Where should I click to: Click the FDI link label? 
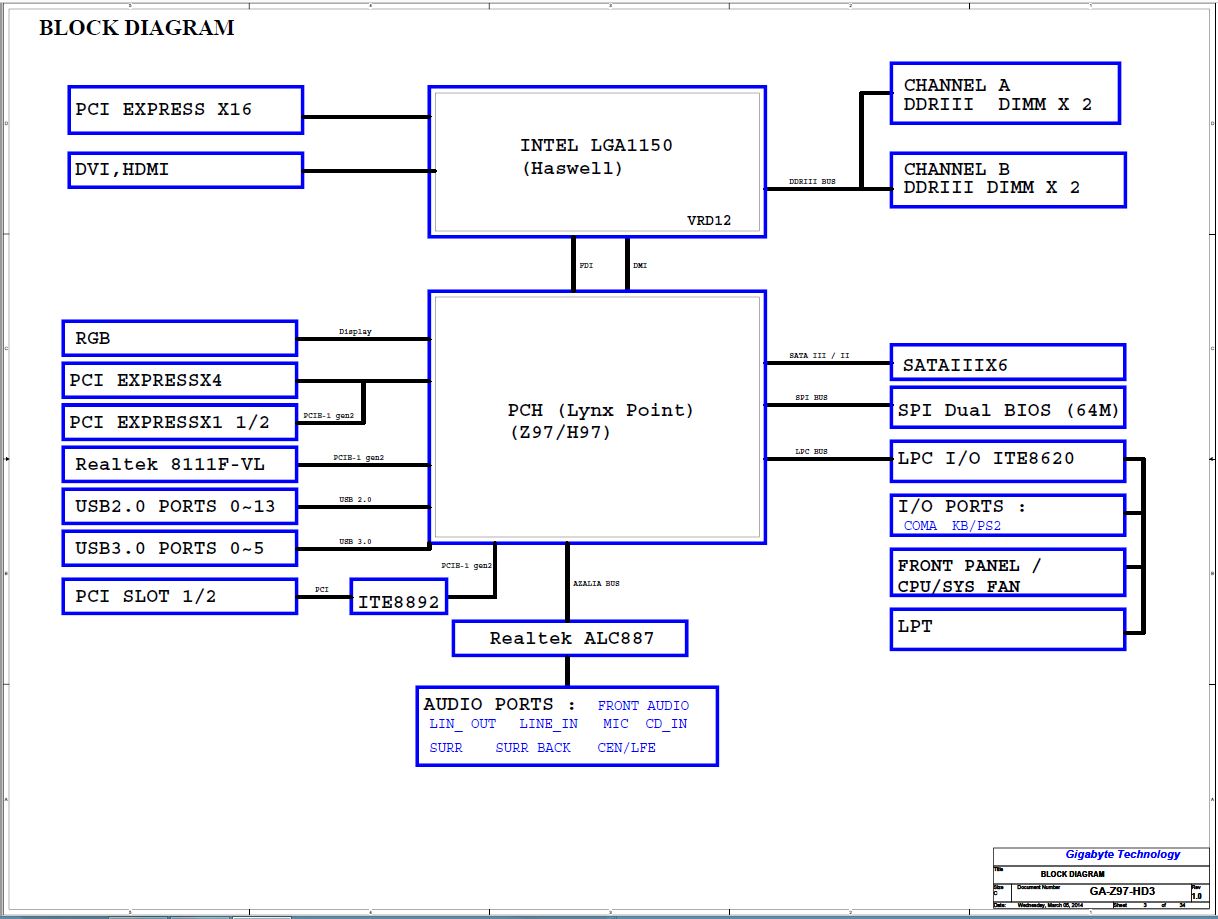586,266
